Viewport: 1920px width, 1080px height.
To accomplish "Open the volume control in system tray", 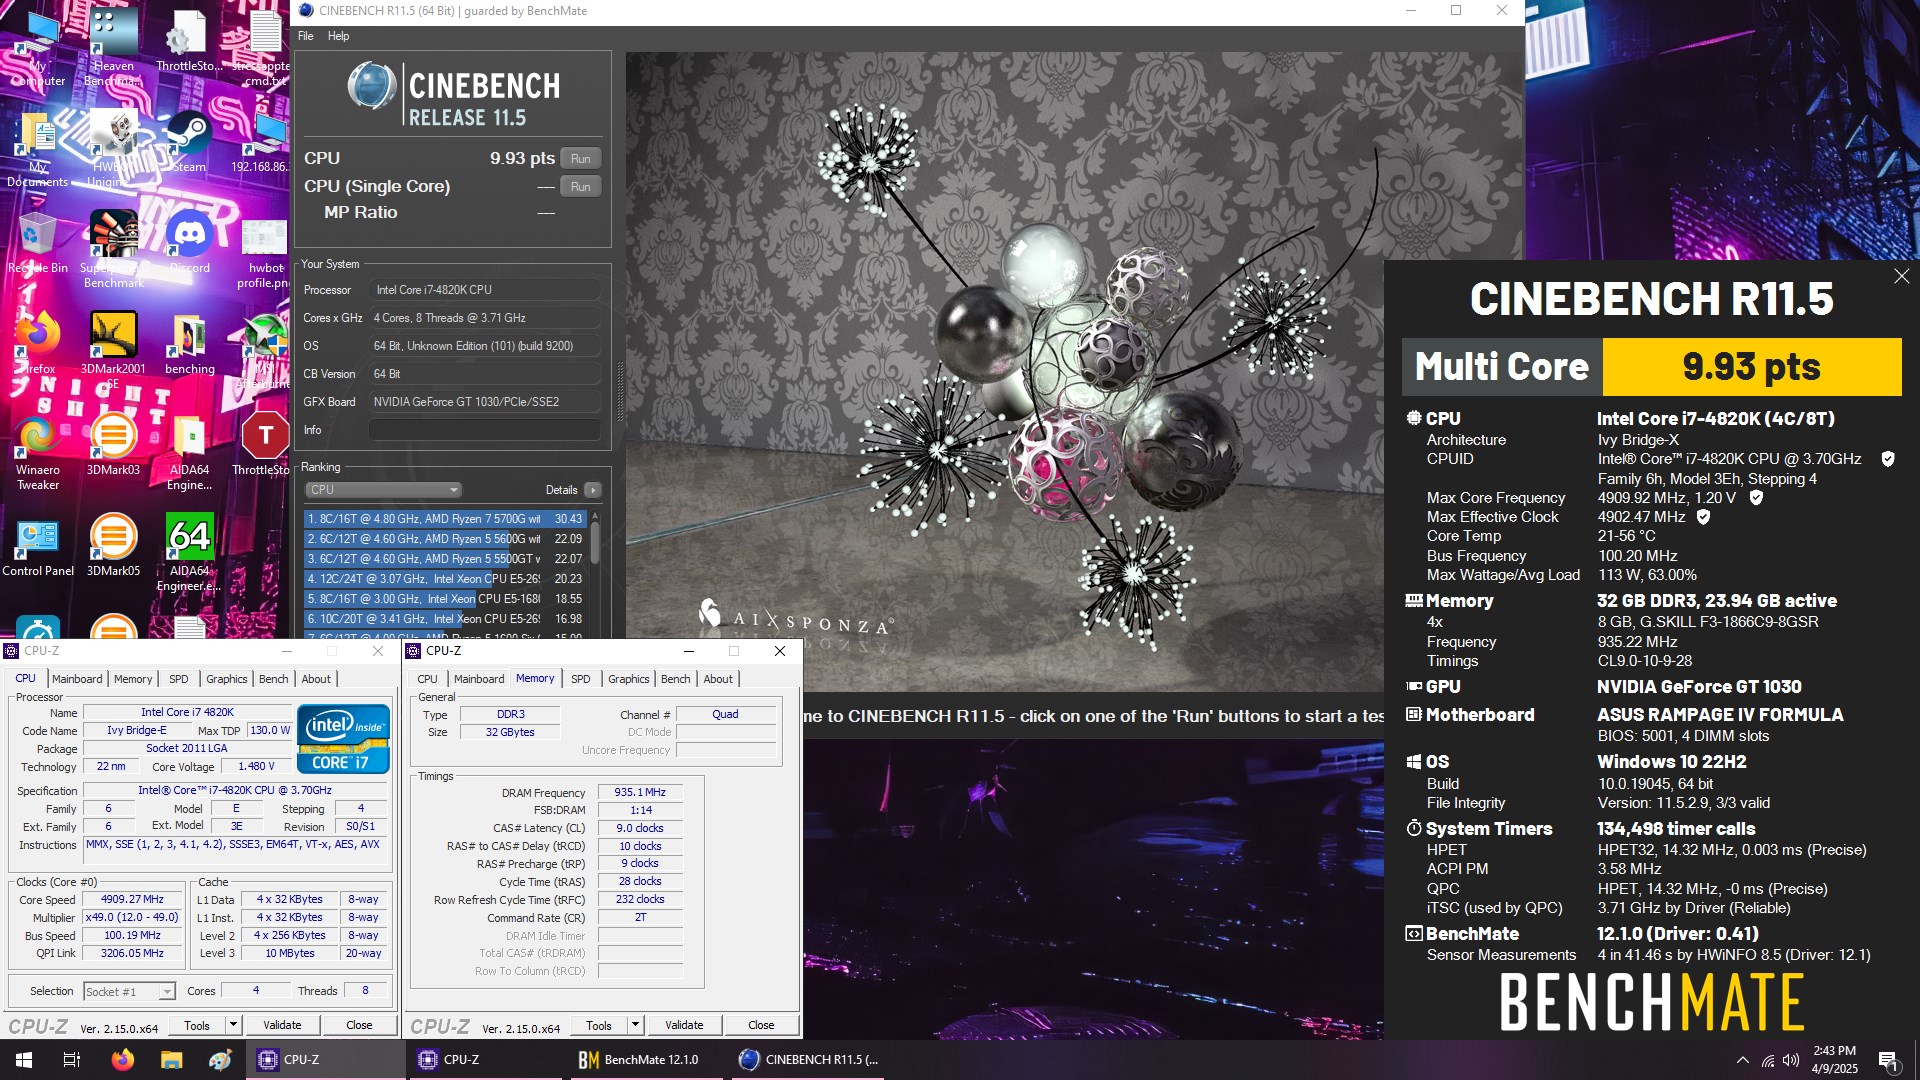I will (x=1790, y=1060).
